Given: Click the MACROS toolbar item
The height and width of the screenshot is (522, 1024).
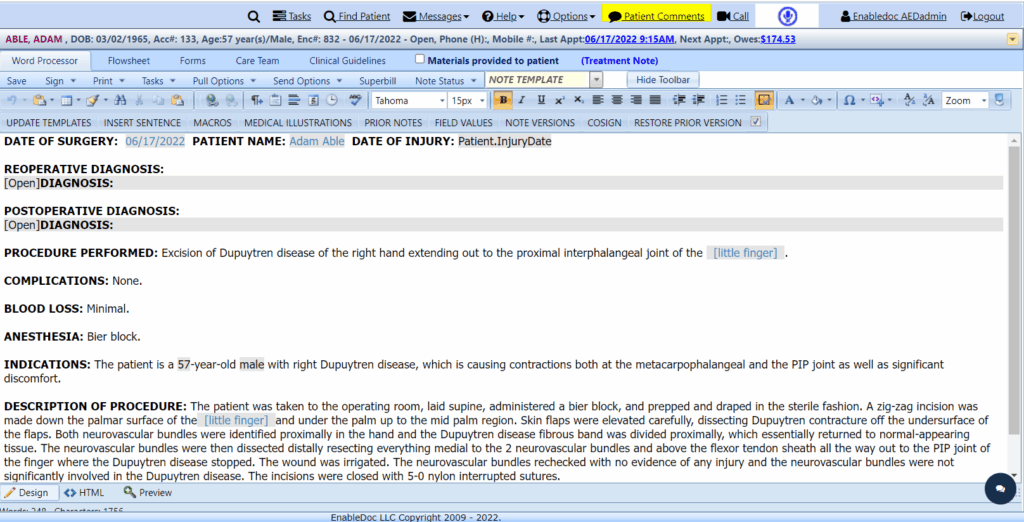Looking at the screenshot, I should coord(212,122).
